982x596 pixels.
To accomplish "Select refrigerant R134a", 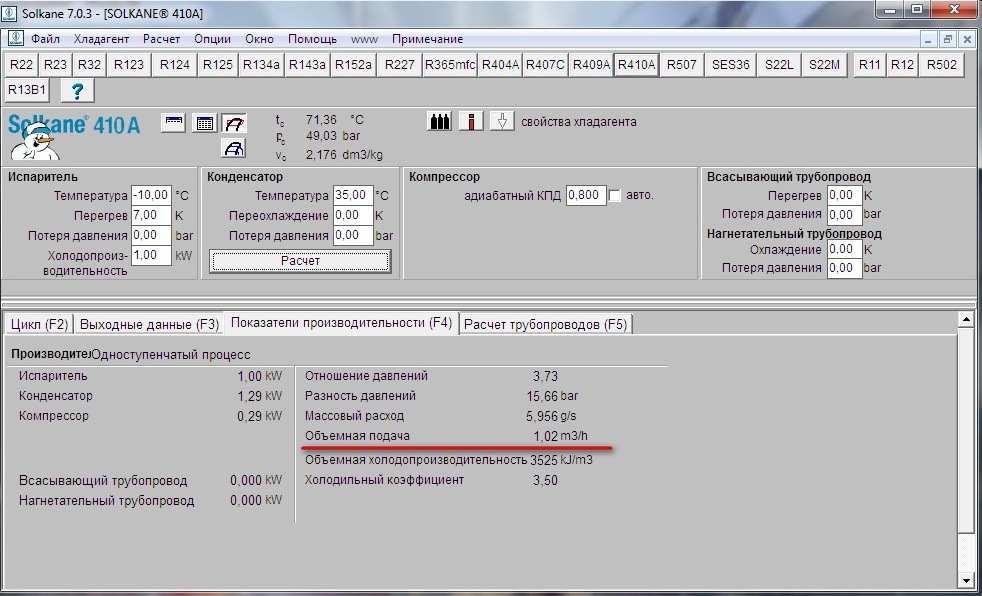I will [261, 64].
